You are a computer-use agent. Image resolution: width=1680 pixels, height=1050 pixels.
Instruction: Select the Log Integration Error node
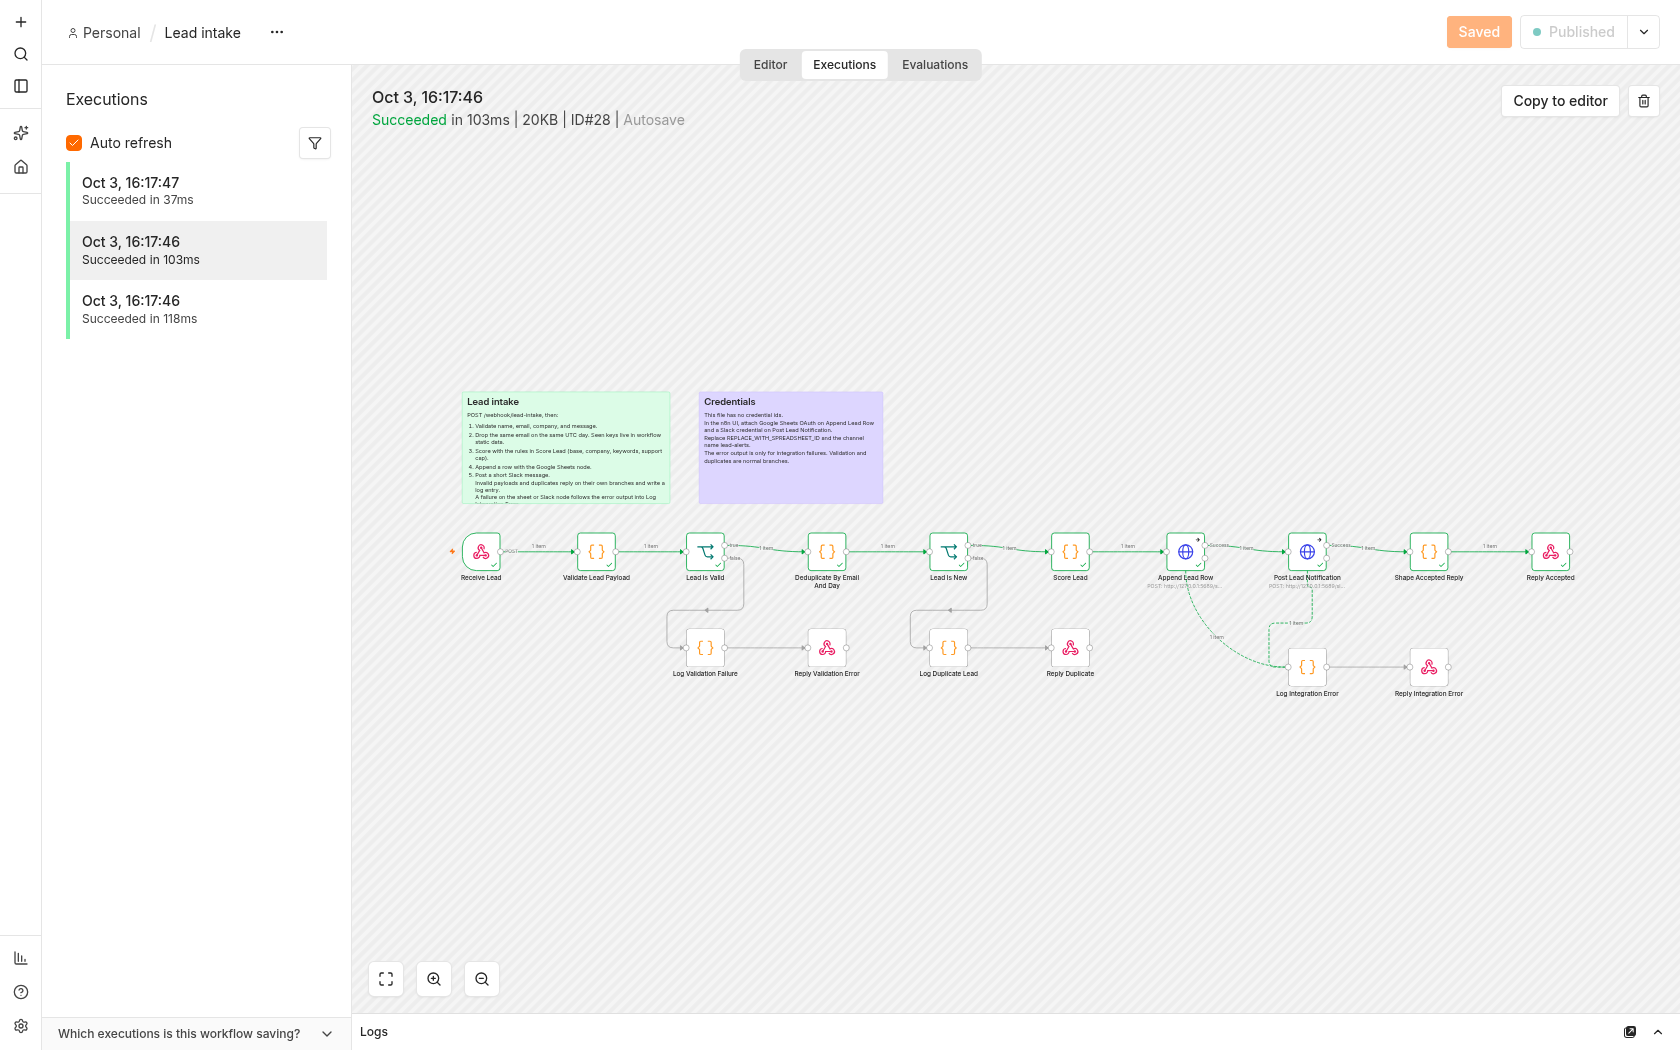(x=1307, y=667)
